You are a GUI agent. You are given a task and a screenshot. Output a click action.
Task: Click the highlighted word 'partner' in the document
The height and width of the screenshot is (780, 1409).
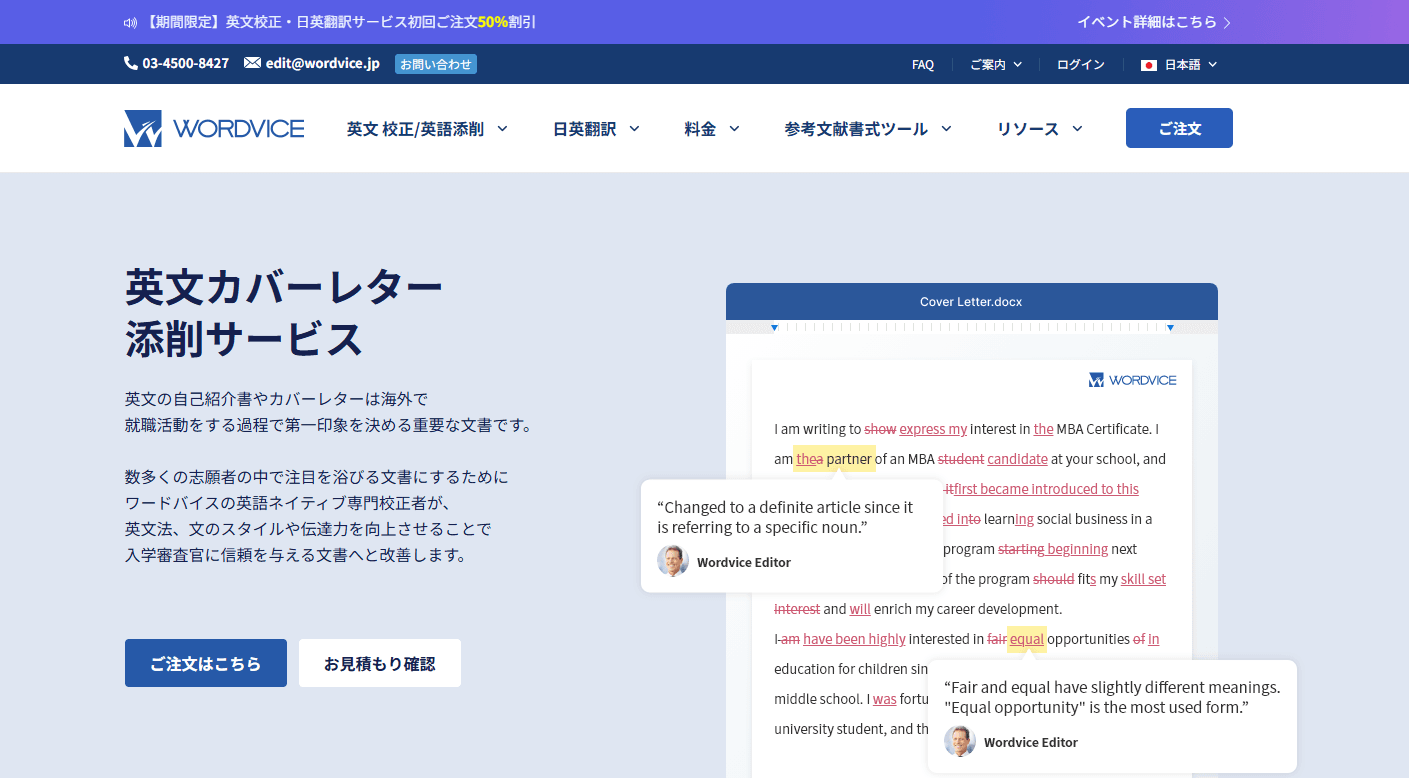(x=849, y=459)
